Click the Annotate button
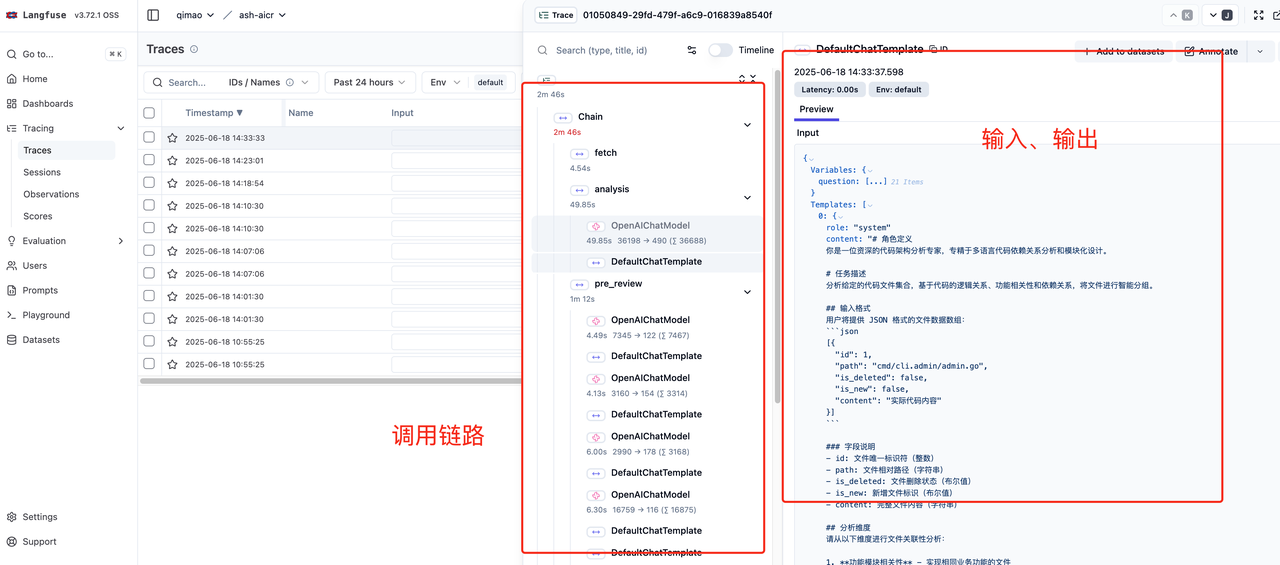This screenshot has height=565, width=1280. pyautogui.click(x=1212, y=51)
